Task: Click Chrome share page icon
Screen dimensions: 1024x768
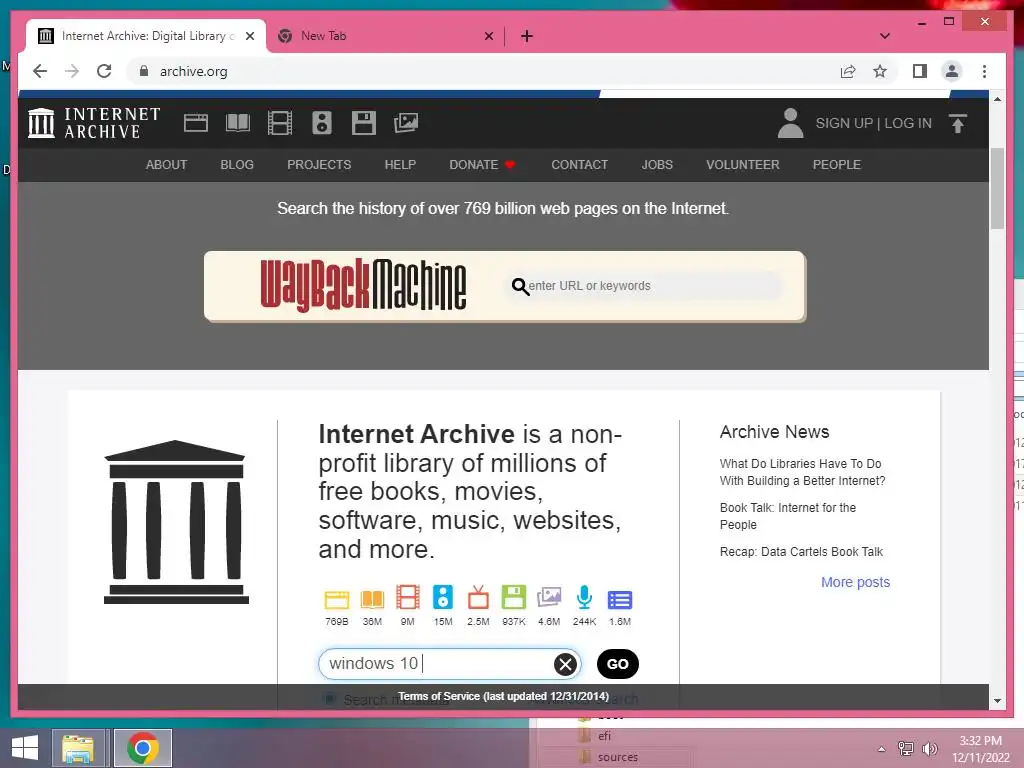Action: pos(848,71)
